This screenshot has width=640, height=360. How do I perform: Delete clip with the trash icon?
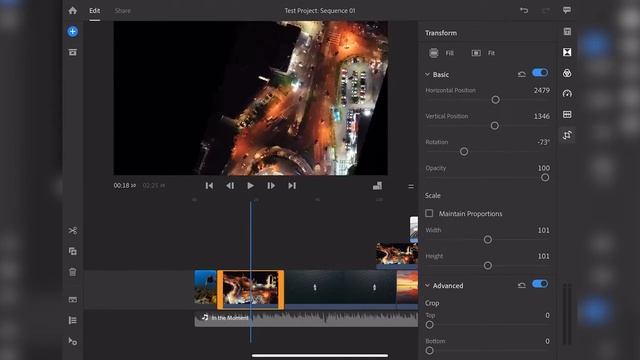(73, 272)
